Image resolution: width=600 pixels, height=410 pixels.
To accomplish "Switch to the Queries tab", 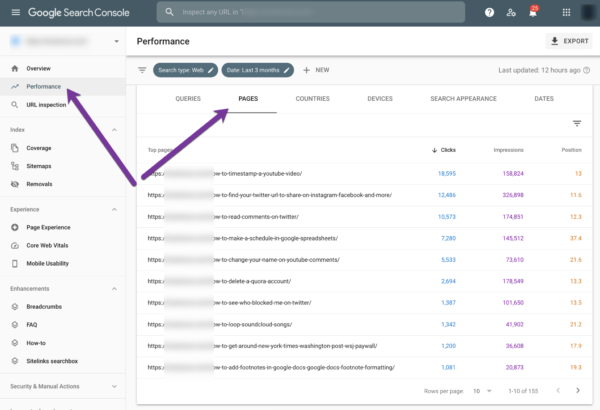I will tap(188, 99).
